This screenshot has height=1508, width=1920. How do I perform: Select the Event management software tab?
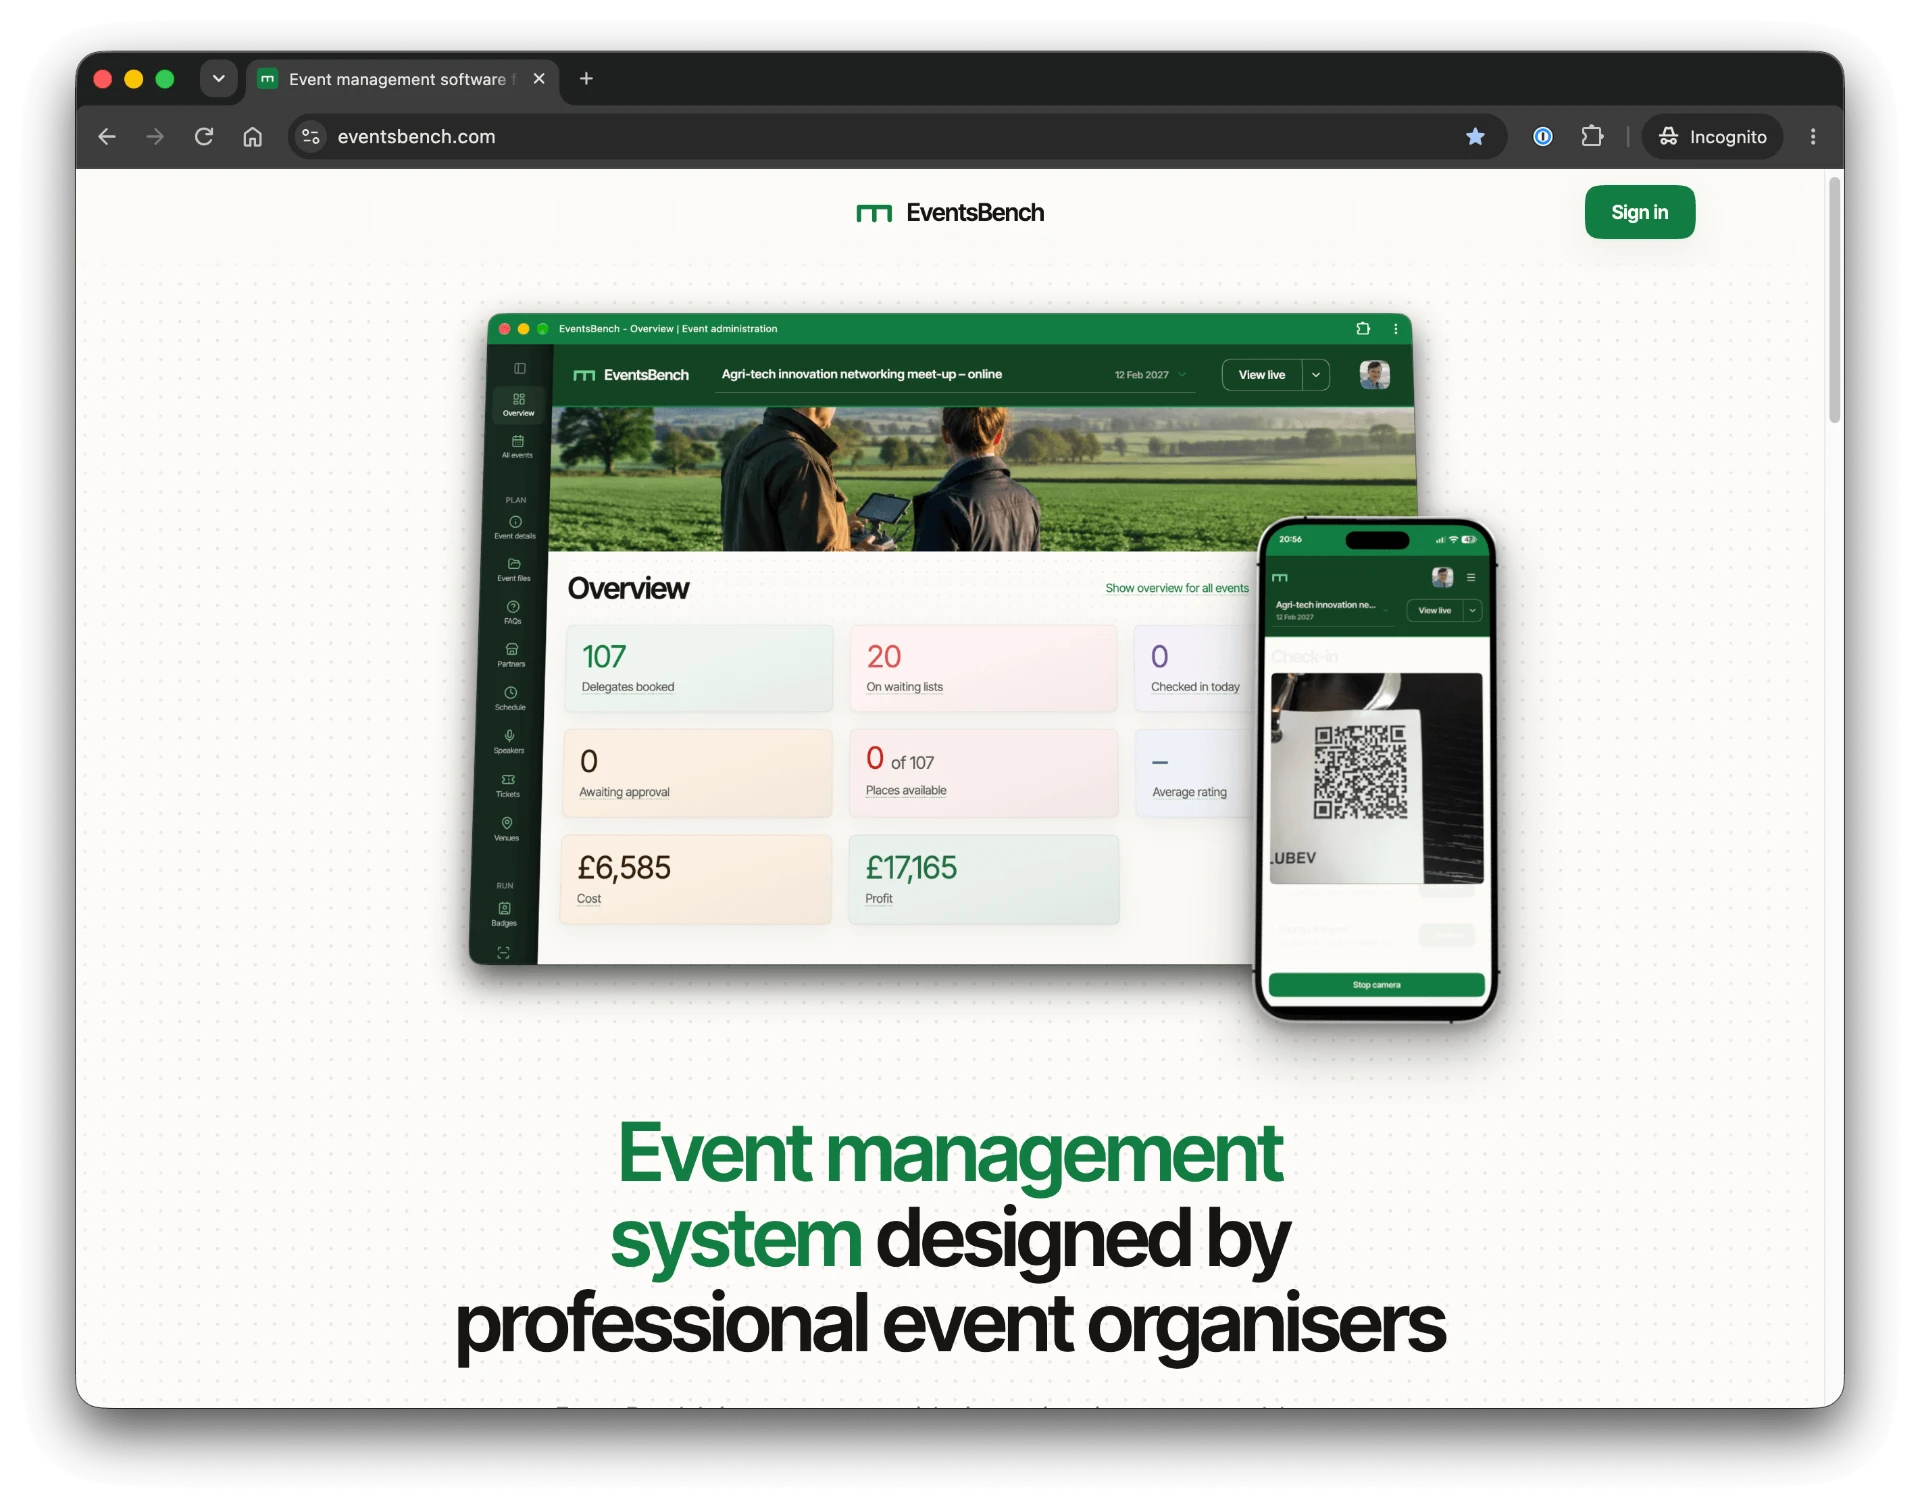[402, 79]
